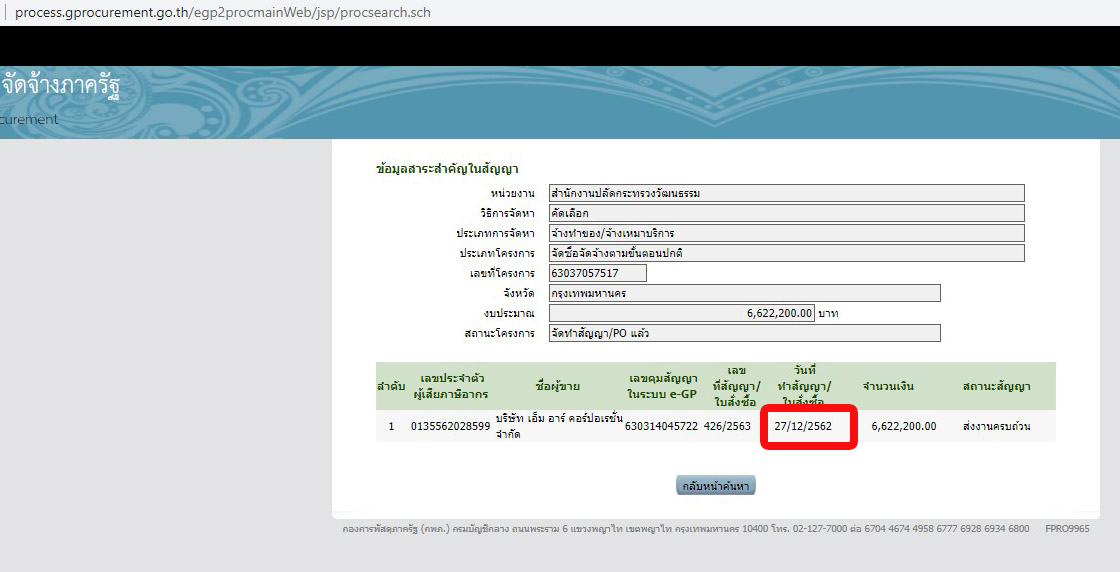This screenshot has height=572, width=1120.
Task: Click the amount 6,622,200.00 in table row
Action: [x=903, y=426]
